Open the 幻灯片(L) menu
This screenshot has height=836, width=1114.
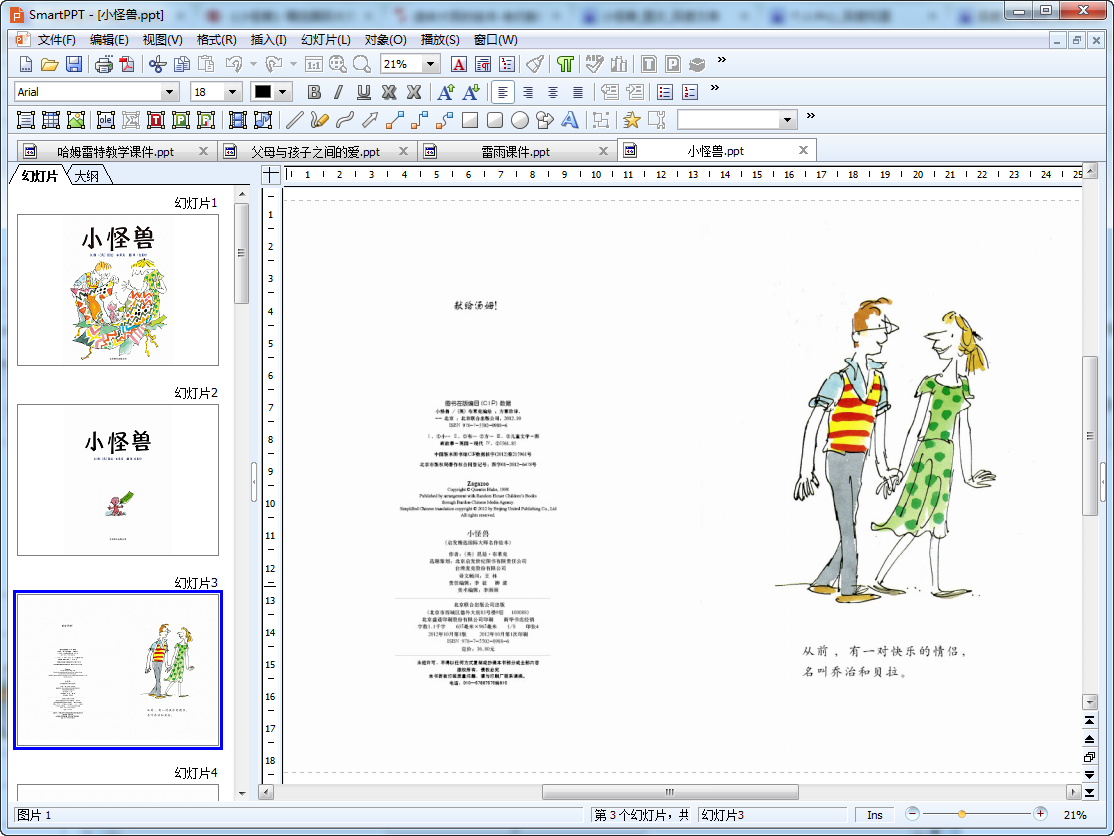pos(325,40)
